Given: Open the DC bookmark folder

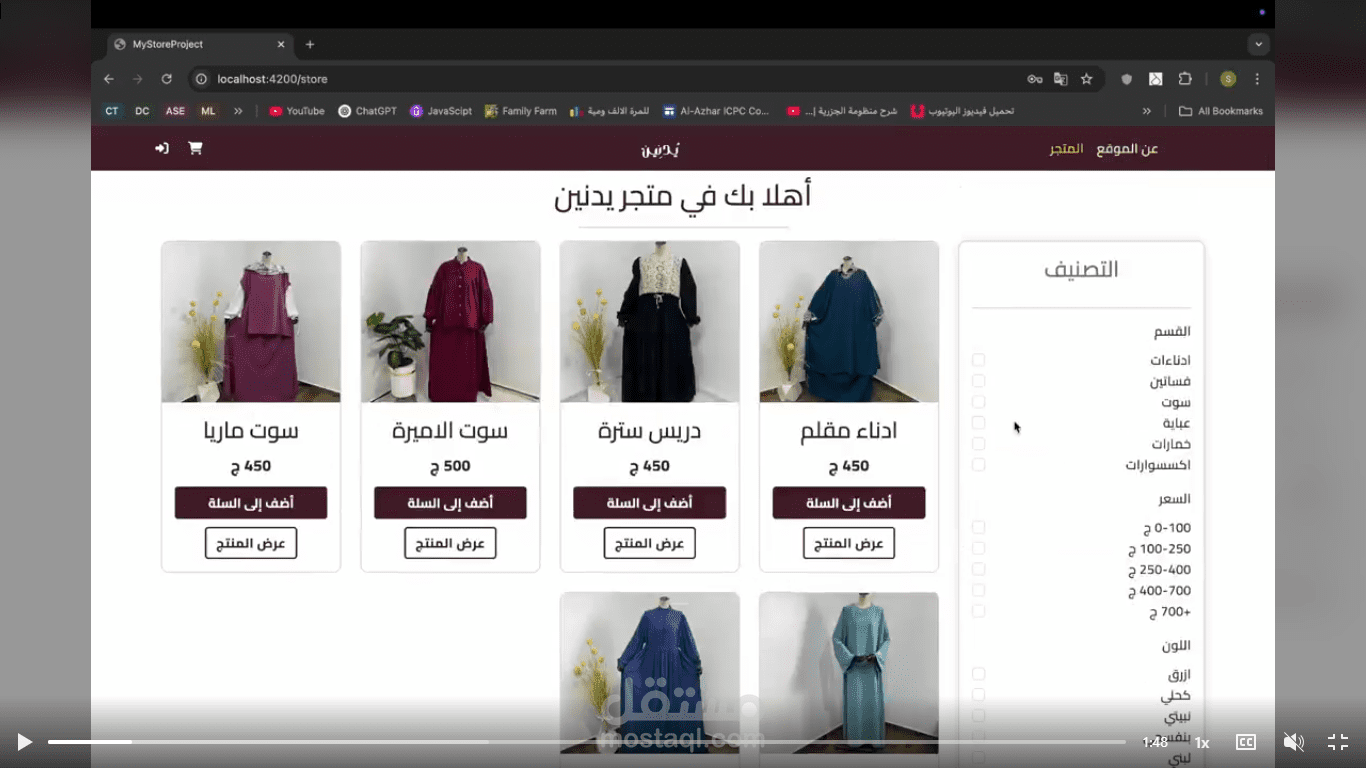Looking at the screenshot, I should pos(142,111).
